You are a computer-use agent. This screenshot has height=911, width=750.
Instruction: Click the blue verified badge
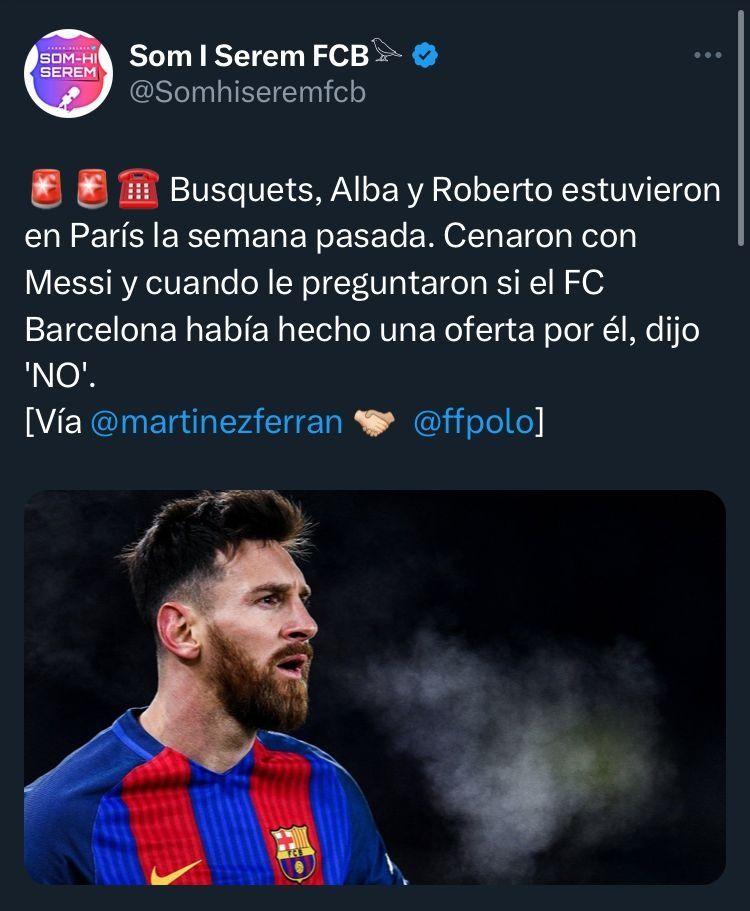tap(426, 57)
